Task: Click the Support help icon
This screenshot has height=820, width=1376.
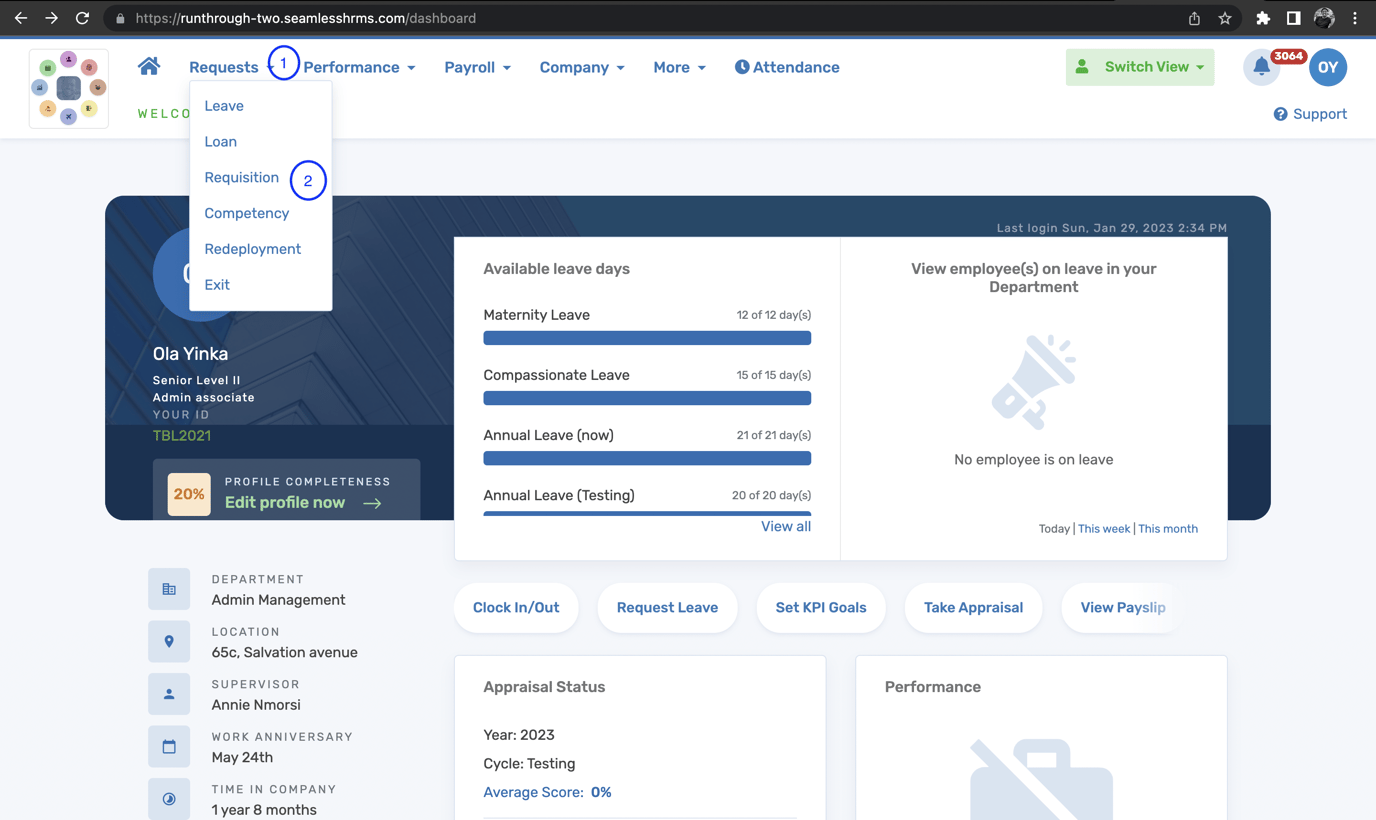Action: 1280,114
